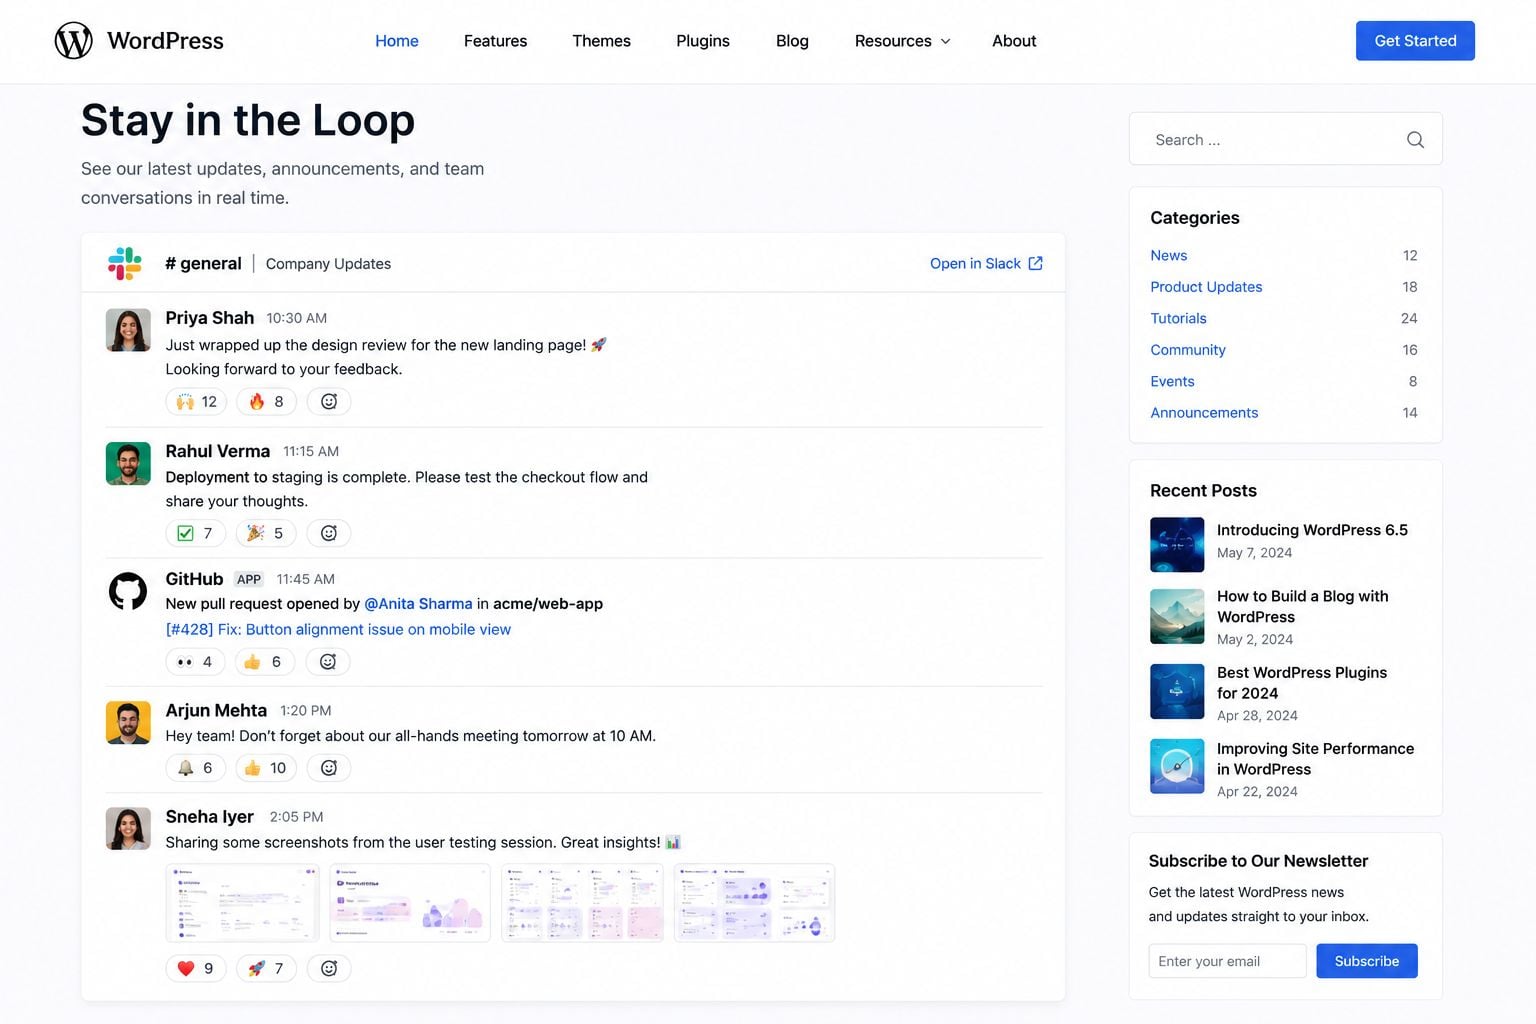Open Improving Site Performance post title
This screenshot has height=1024, width=1536.
coord(1315,759)
